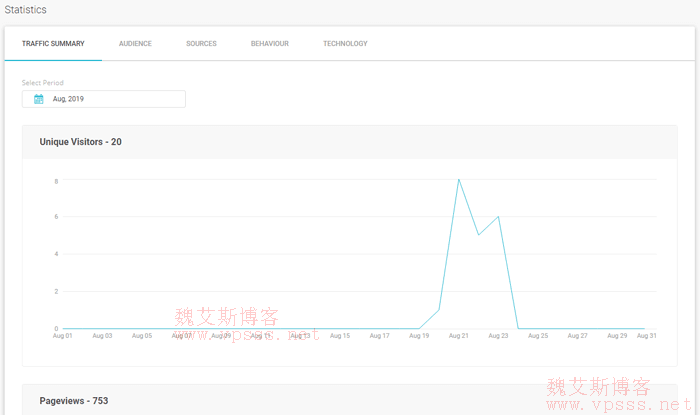Click the Aug 01 label on x-axis
This screenshot has width=700, height=415.
(x=62, y=336)
